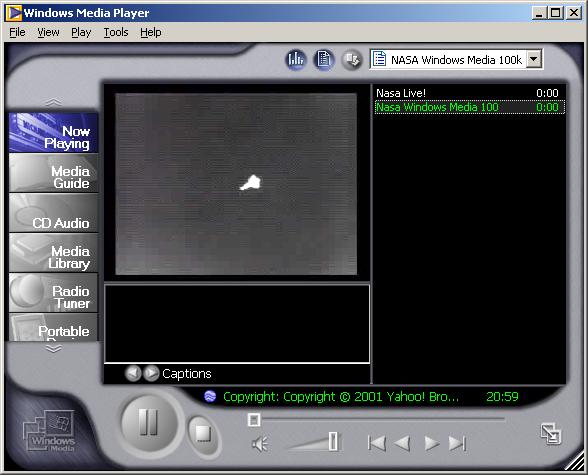Close the Windows Media Player window
588x475 pixels.
coord(574,13)
